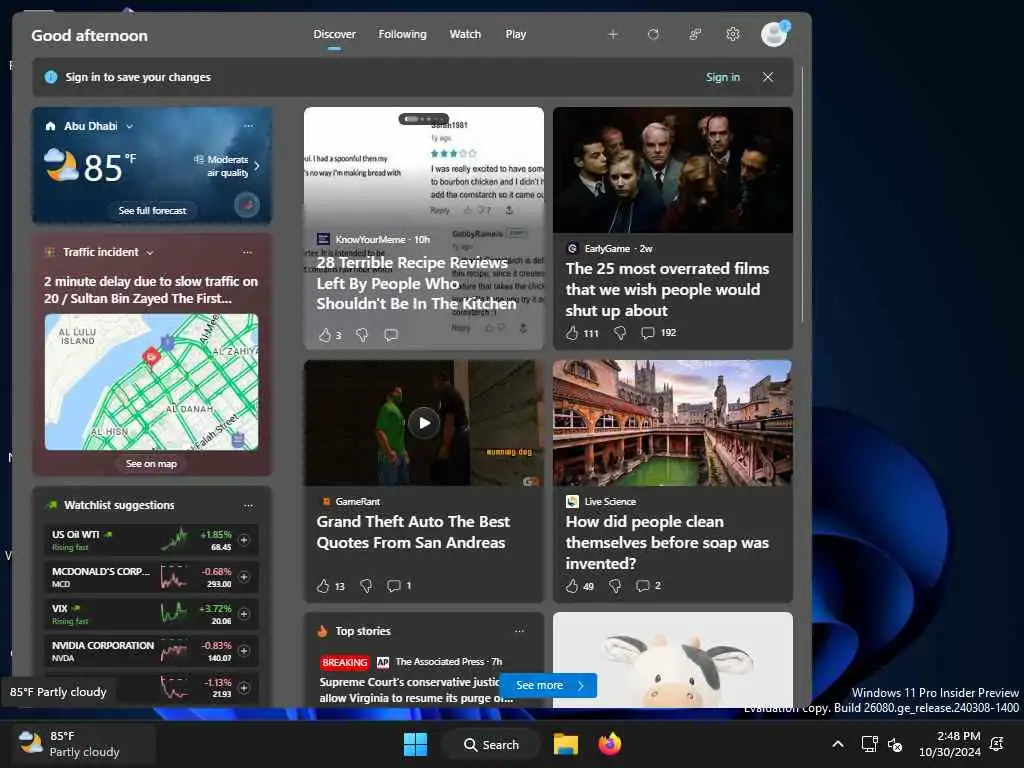This screenshot has height=768, width=1024.
Task: Select the carousel page indicator on the recipe card
Action: (424, 120)
